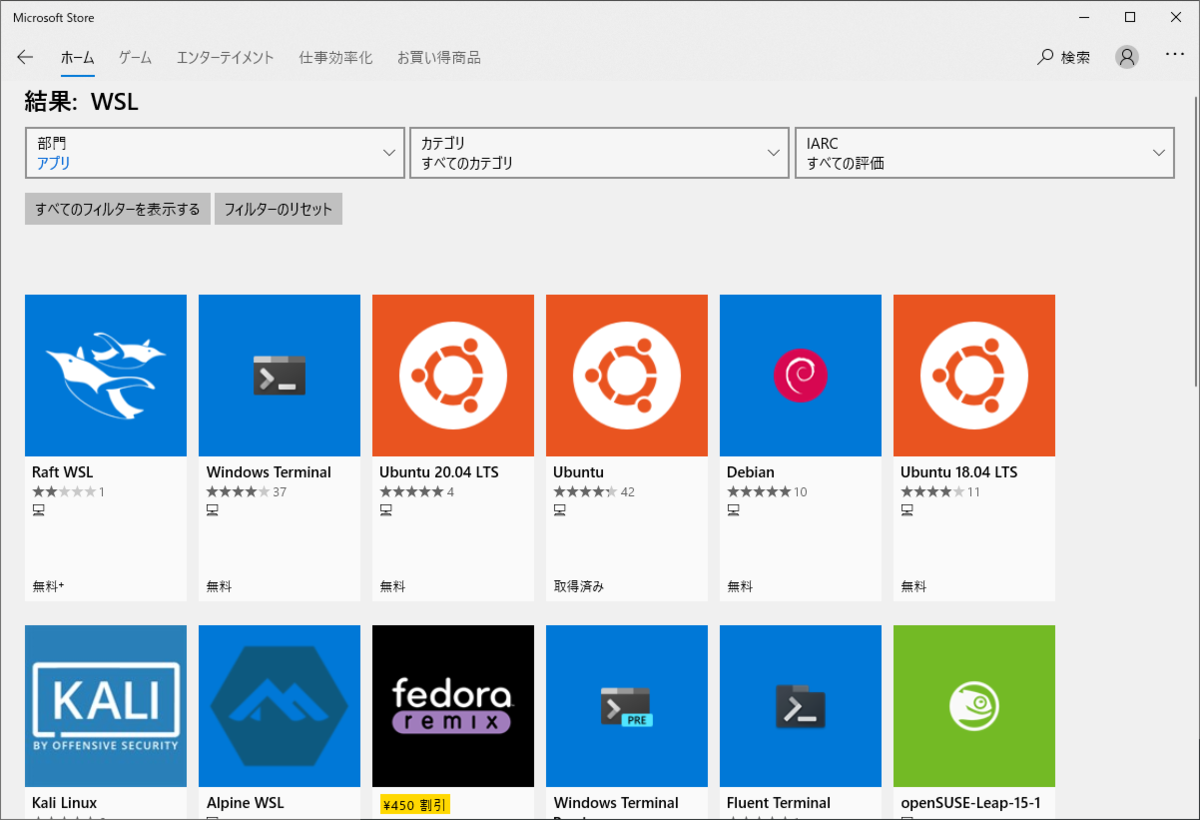Click the PC device icon under Raft WSL
The image size is (1200, 820).
tap(39, 511)
